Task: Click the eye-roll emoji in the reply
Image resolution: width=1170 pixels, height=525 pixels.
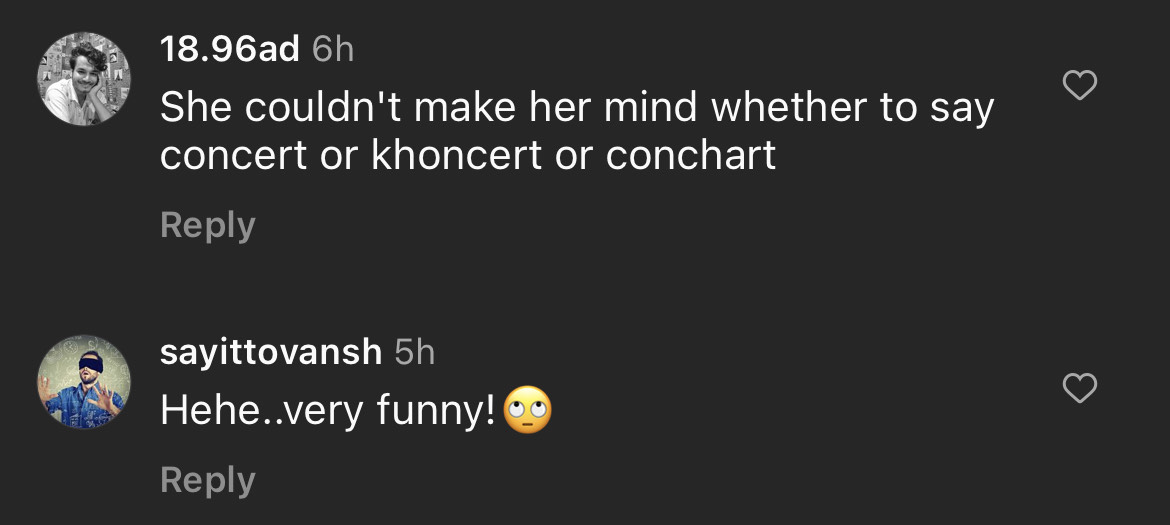Action: click(x=528, y=410)
